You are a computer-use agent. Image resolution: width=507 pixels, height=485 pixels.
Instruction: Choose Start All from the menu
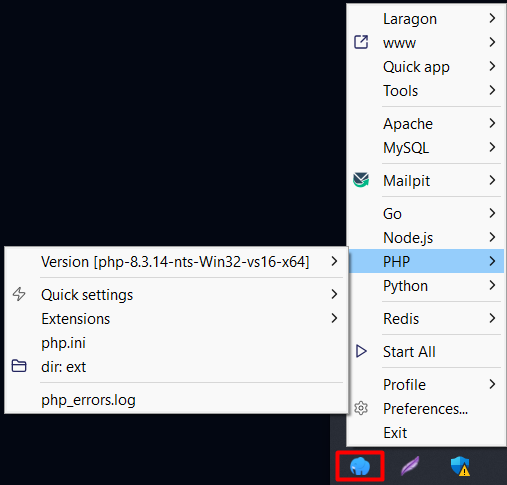[x=426, y=352]
